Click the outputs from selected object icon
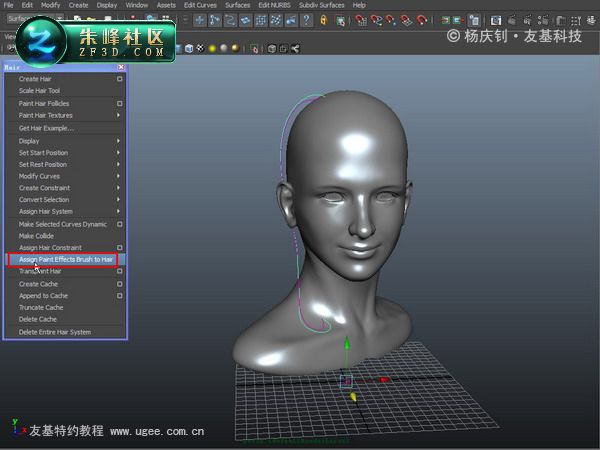 pos(458,20)
